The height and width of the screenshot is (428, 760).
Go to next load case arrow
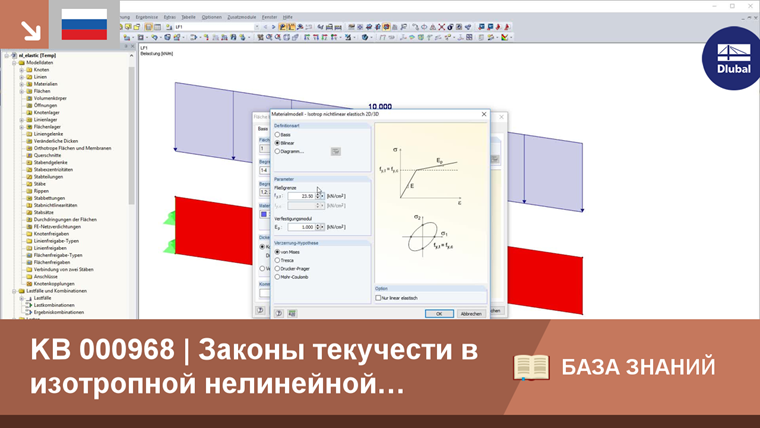(273, 27)
